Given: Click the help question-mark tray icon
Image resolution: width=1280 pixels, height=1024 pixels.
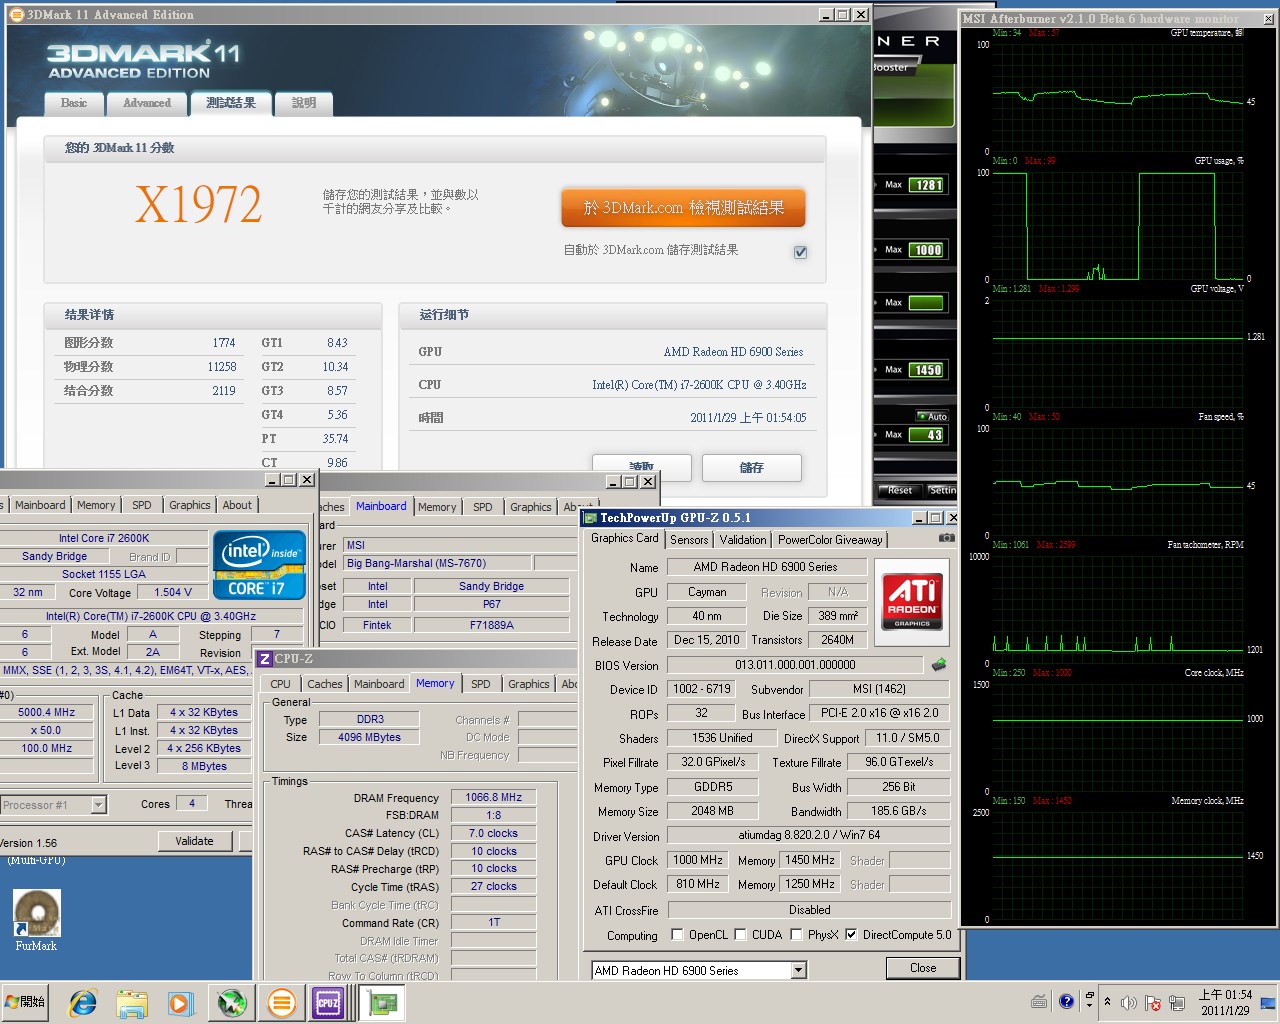Looking at the screenshot, I should pyautogui.click(x=1066, y=1000).
